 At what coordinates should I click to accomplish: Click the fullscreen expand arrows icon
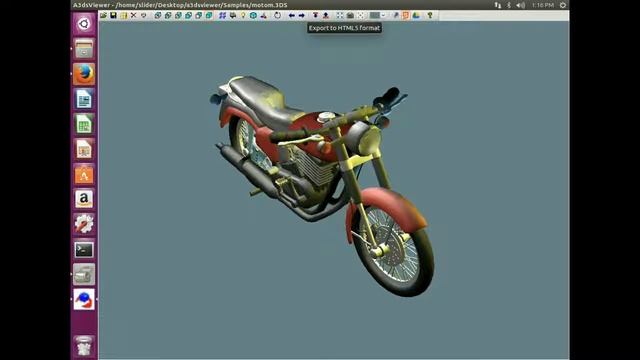point(340,16)
